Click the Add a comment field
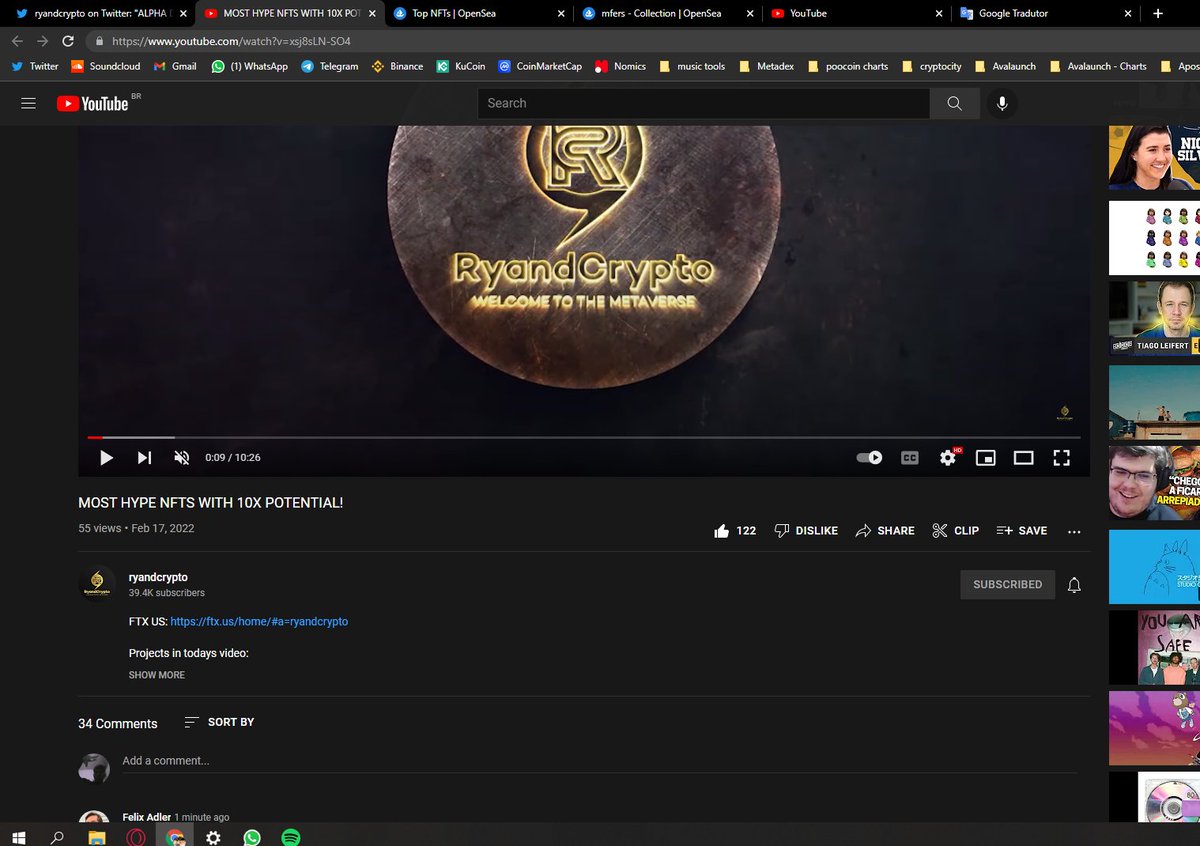 coord(599,761)
